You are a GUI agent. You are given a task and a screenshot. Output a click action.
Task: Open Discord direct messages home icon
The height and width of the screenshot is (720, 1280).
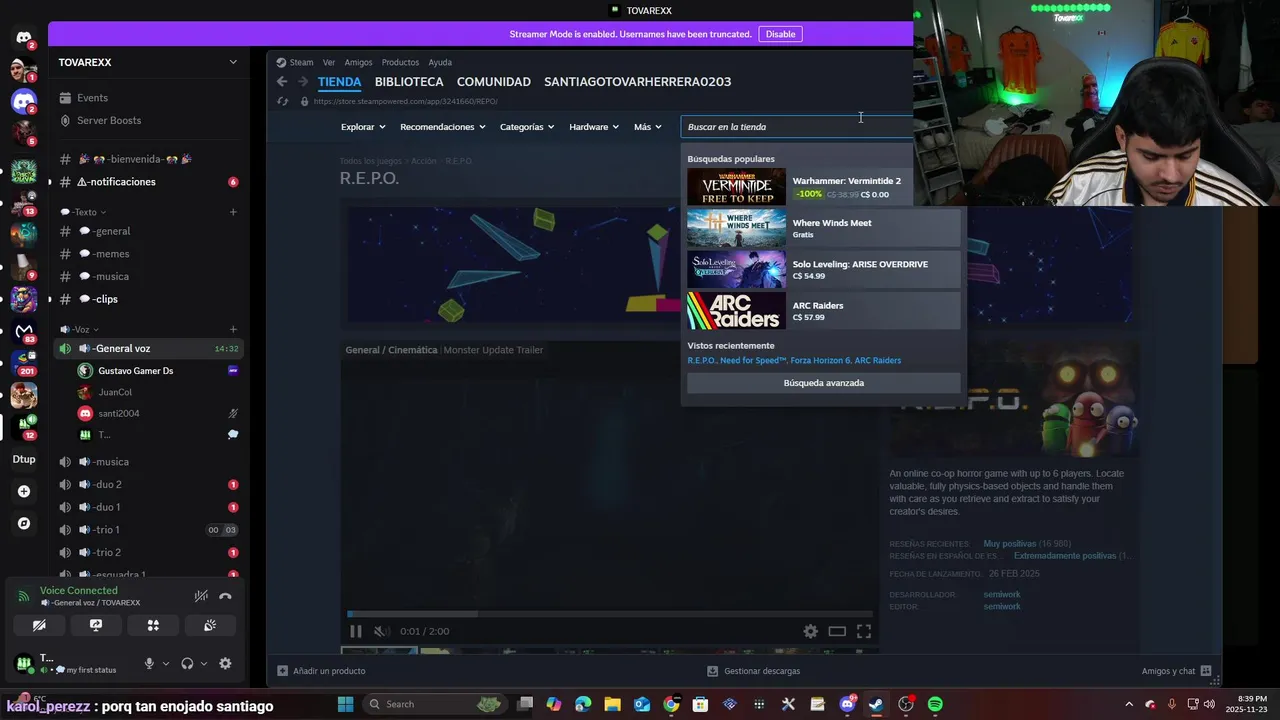(x=24, y=37)
